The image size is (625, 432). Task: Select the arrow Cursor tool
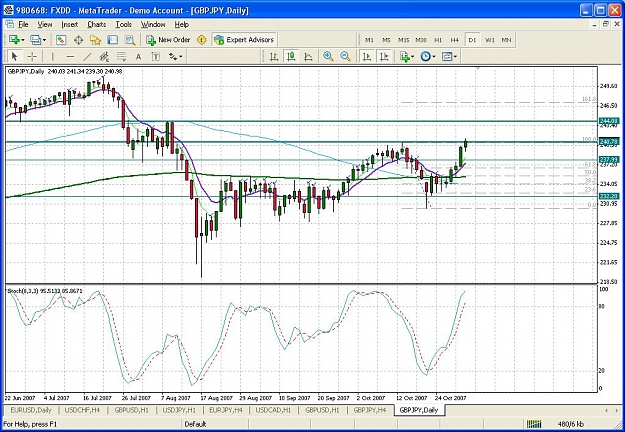pos(15,57)
